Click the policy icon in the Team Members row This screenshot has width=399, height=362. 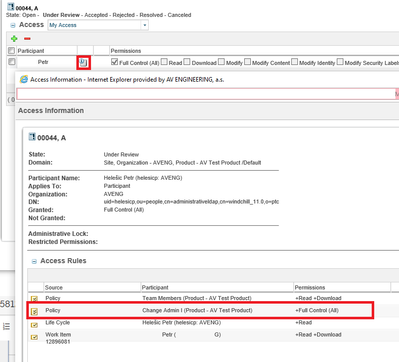pos(34,299)
